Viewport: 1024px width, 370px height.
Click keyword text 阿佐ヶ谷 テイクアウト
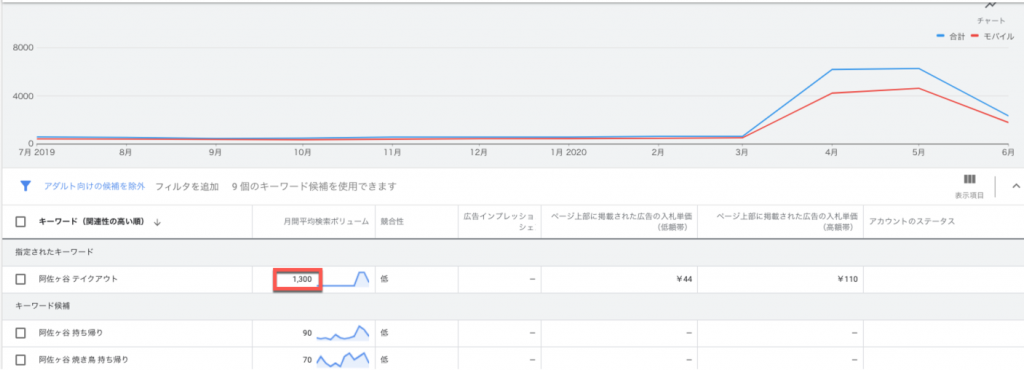(x=78, y=279)
